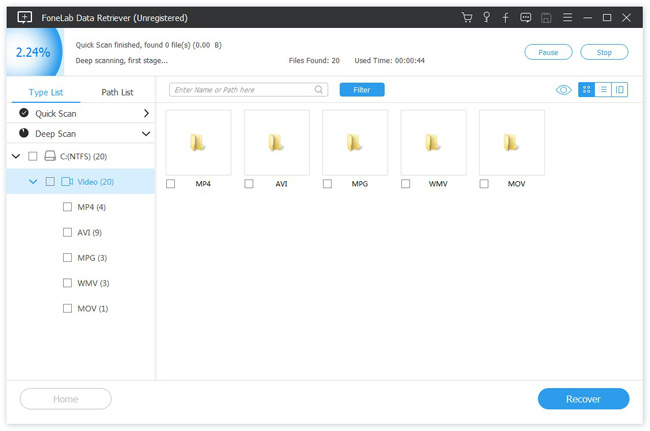The height and width of the screenshot is (431, 650).
Task: Switch to detail content view
Action: tap(619, 90)
